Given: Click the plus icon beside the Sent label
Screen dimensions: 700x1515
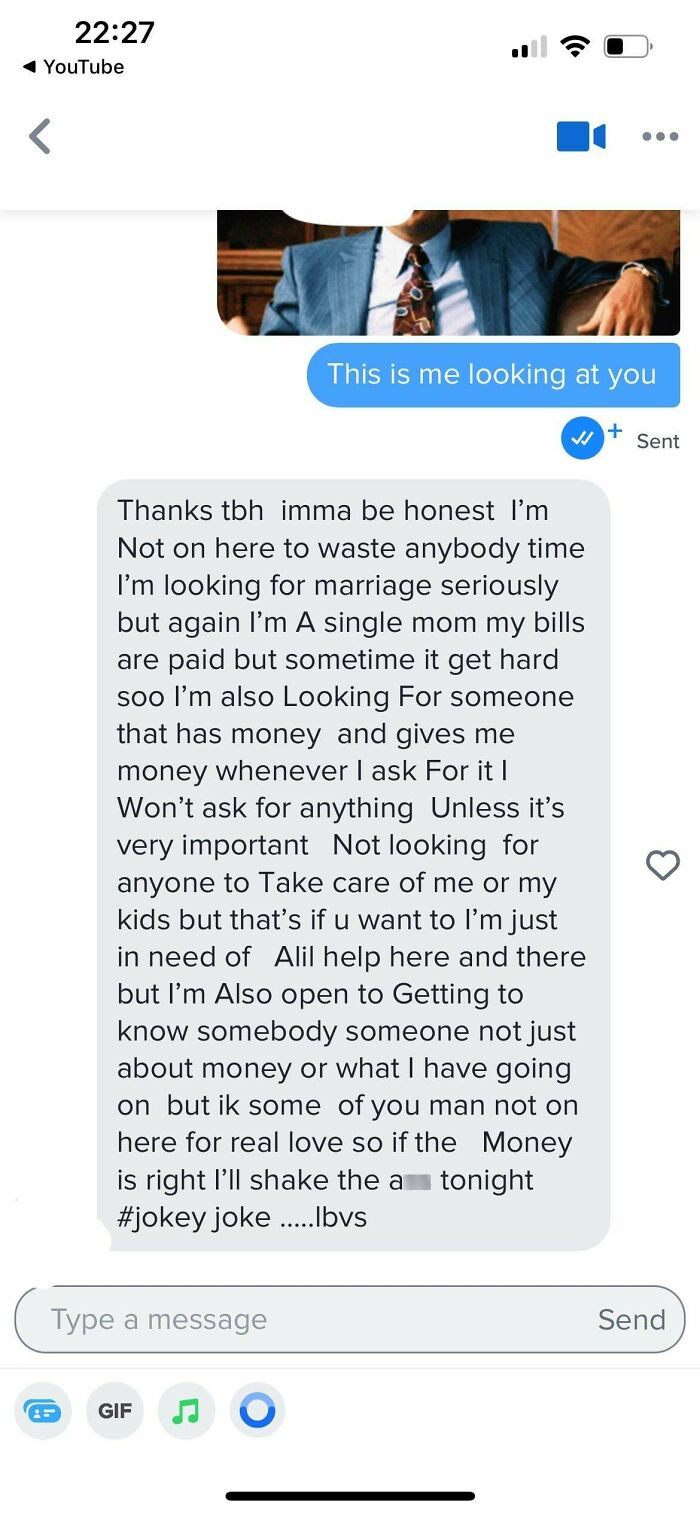Looking at the screenshot, I should point(615,430).
